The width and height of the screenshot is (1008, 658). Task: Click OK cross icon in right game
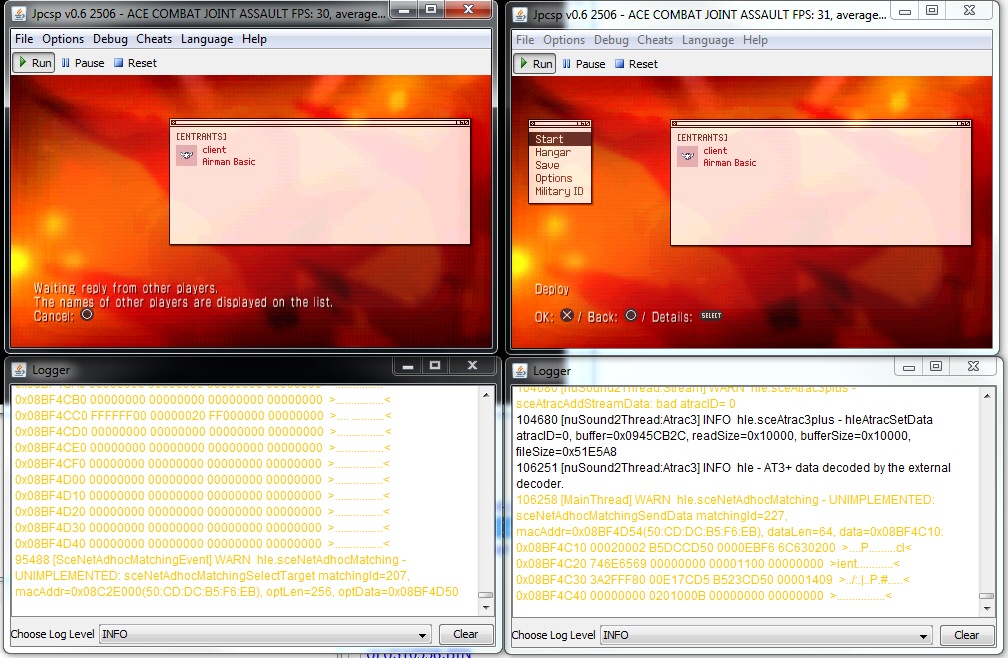(566, 315)
